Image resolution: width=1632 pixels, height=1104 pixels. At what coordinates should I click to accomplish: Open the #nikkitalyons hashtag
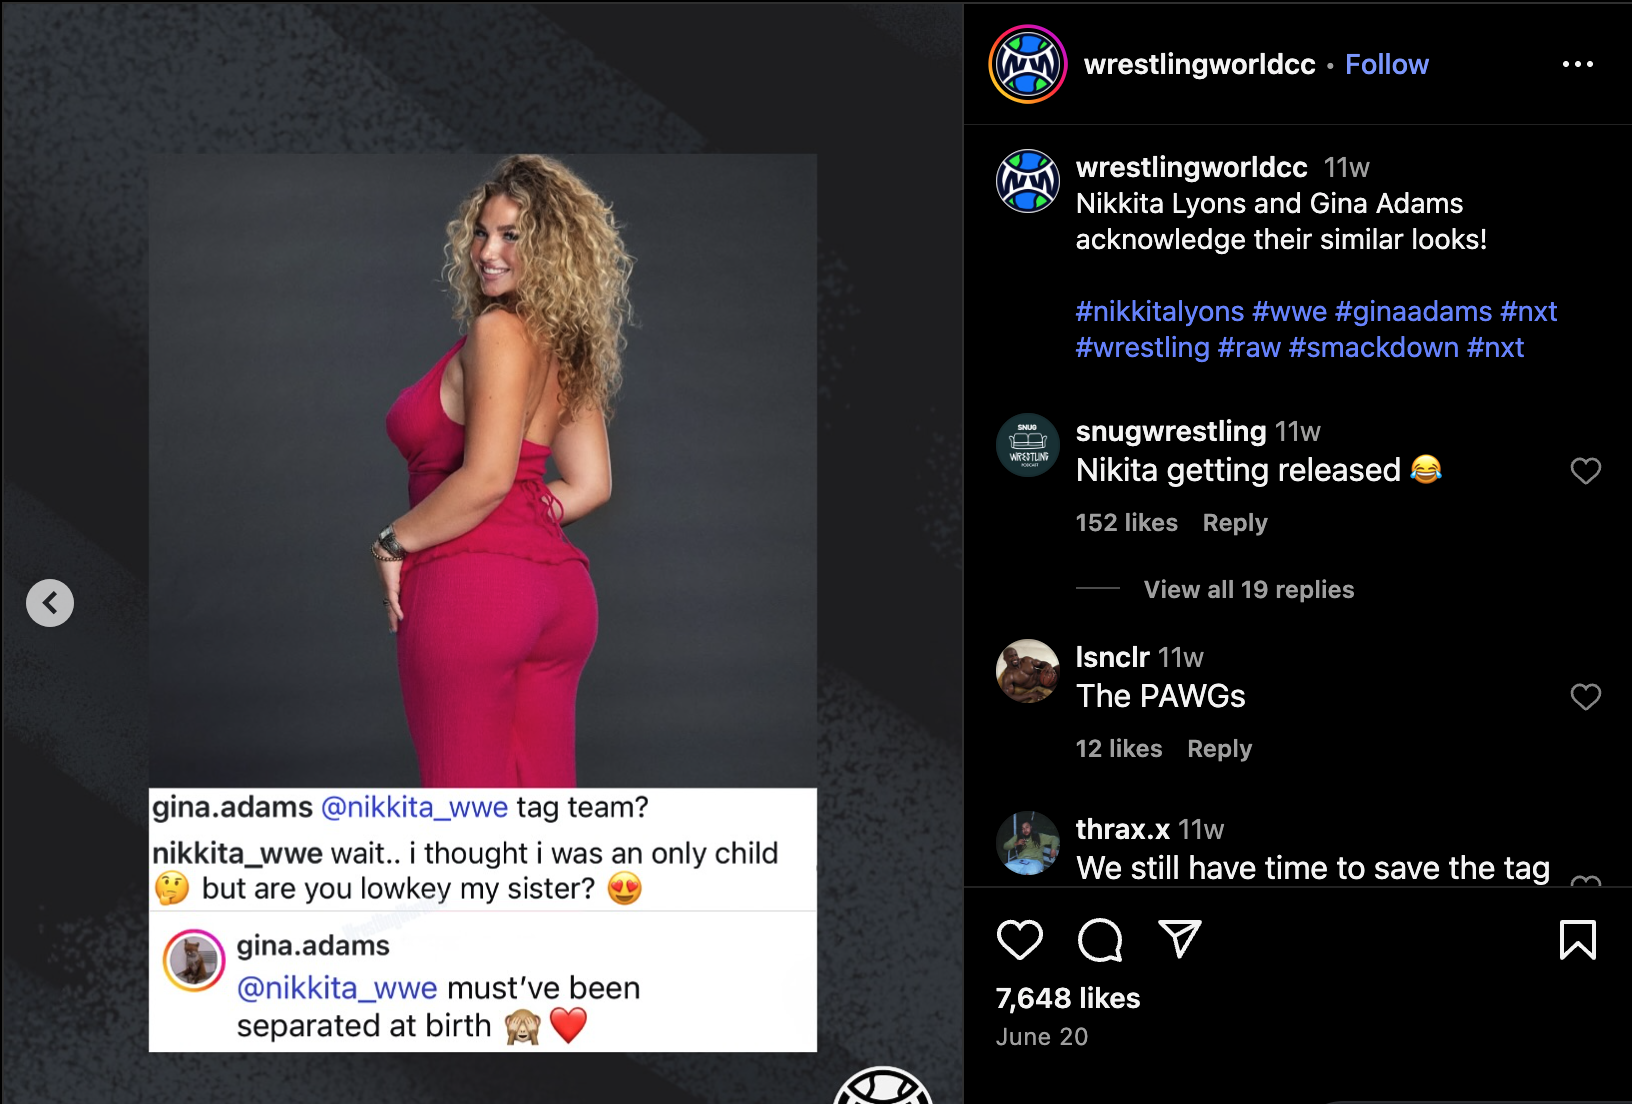[x=1160, y=312]
